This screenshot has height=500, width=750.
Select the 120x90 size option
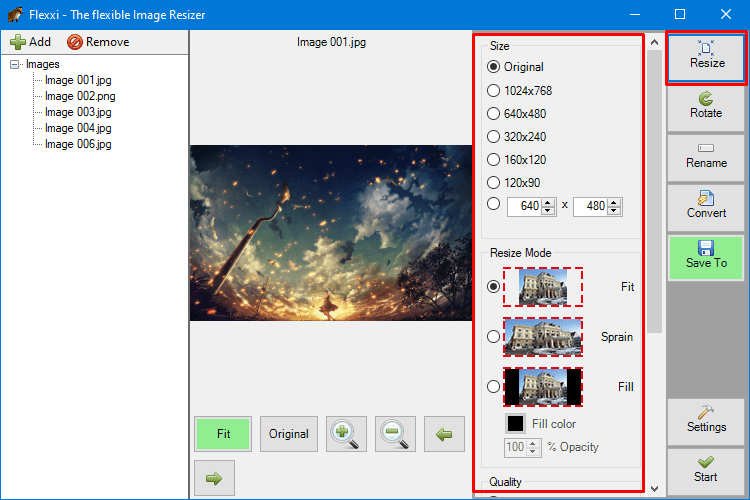click(x=493, y=182)
